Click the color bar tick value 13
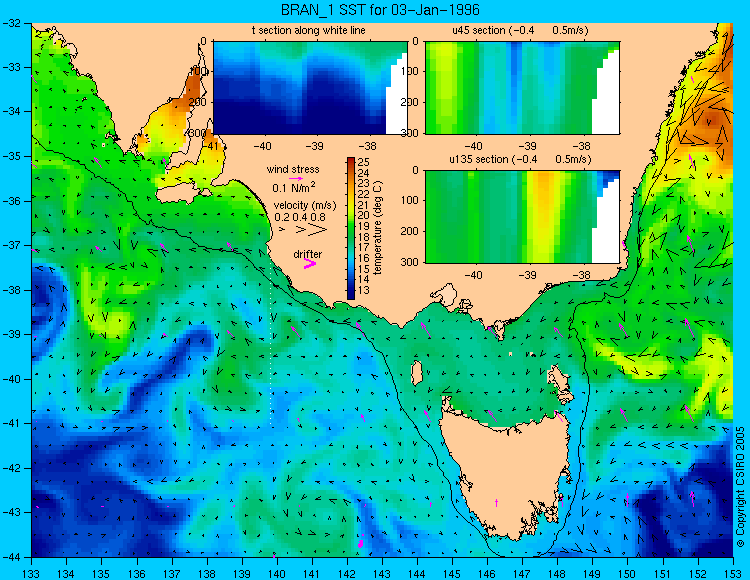This screenshot has height=580, width=750. (364, 290)
